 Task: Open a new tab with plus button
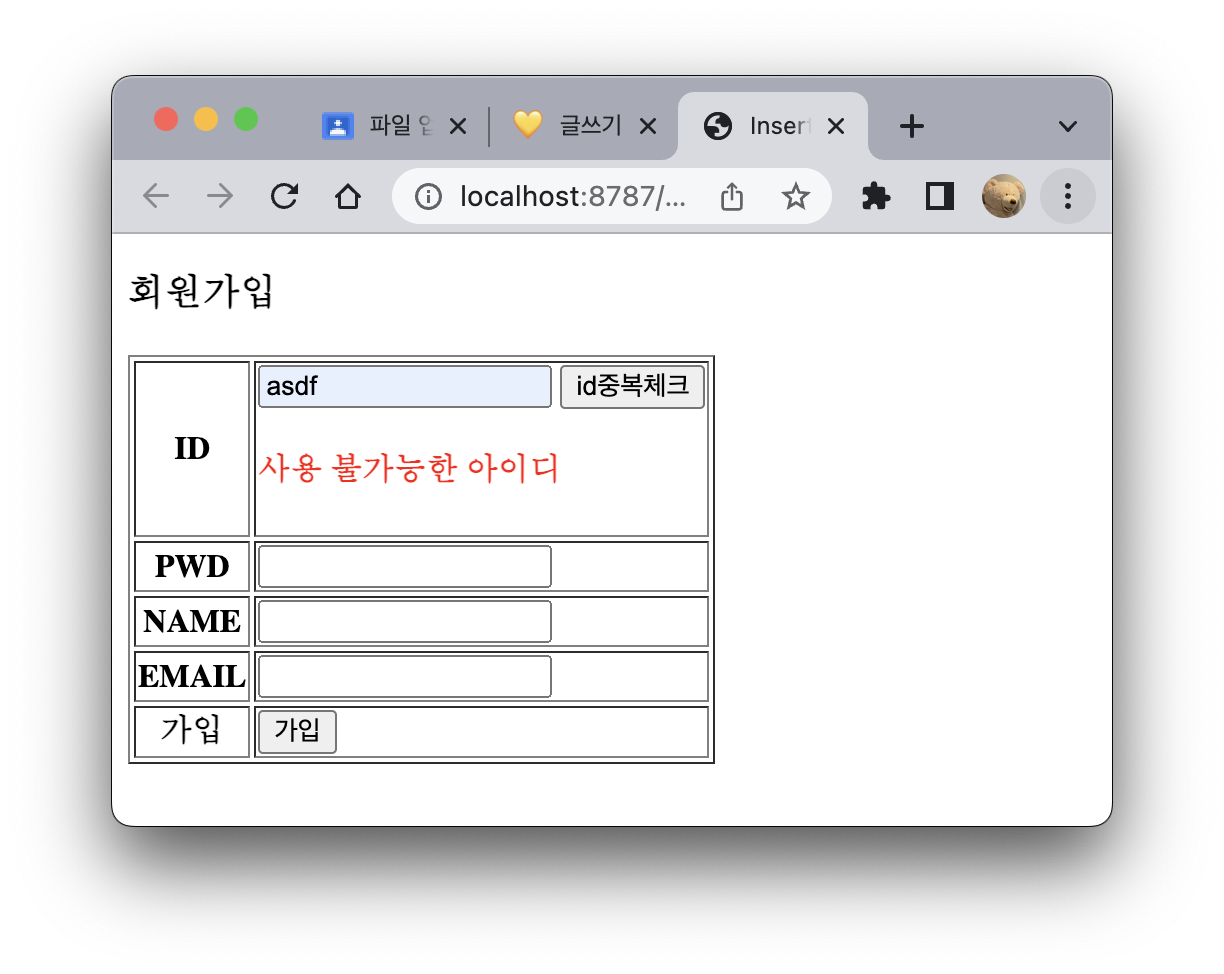pos(911,126)
